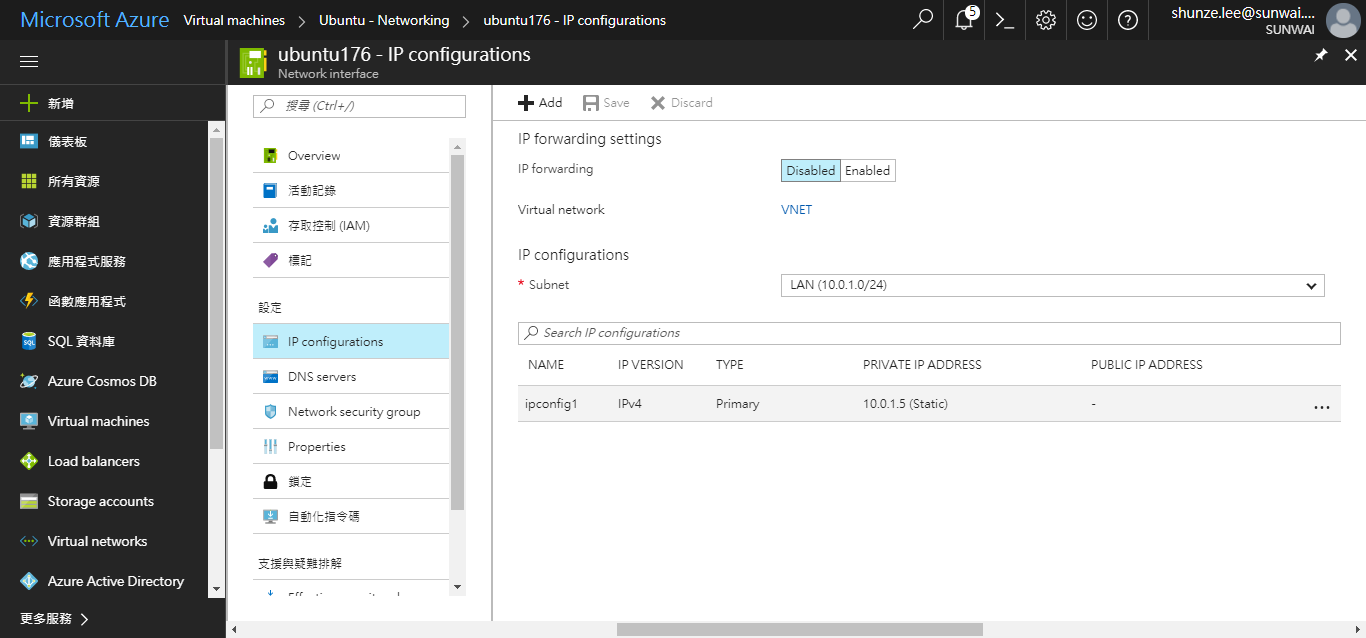Screen dimensions: 1366x638
Task: Open 存取控制 (IAM) menu item
Action: (x=351, y=226)
